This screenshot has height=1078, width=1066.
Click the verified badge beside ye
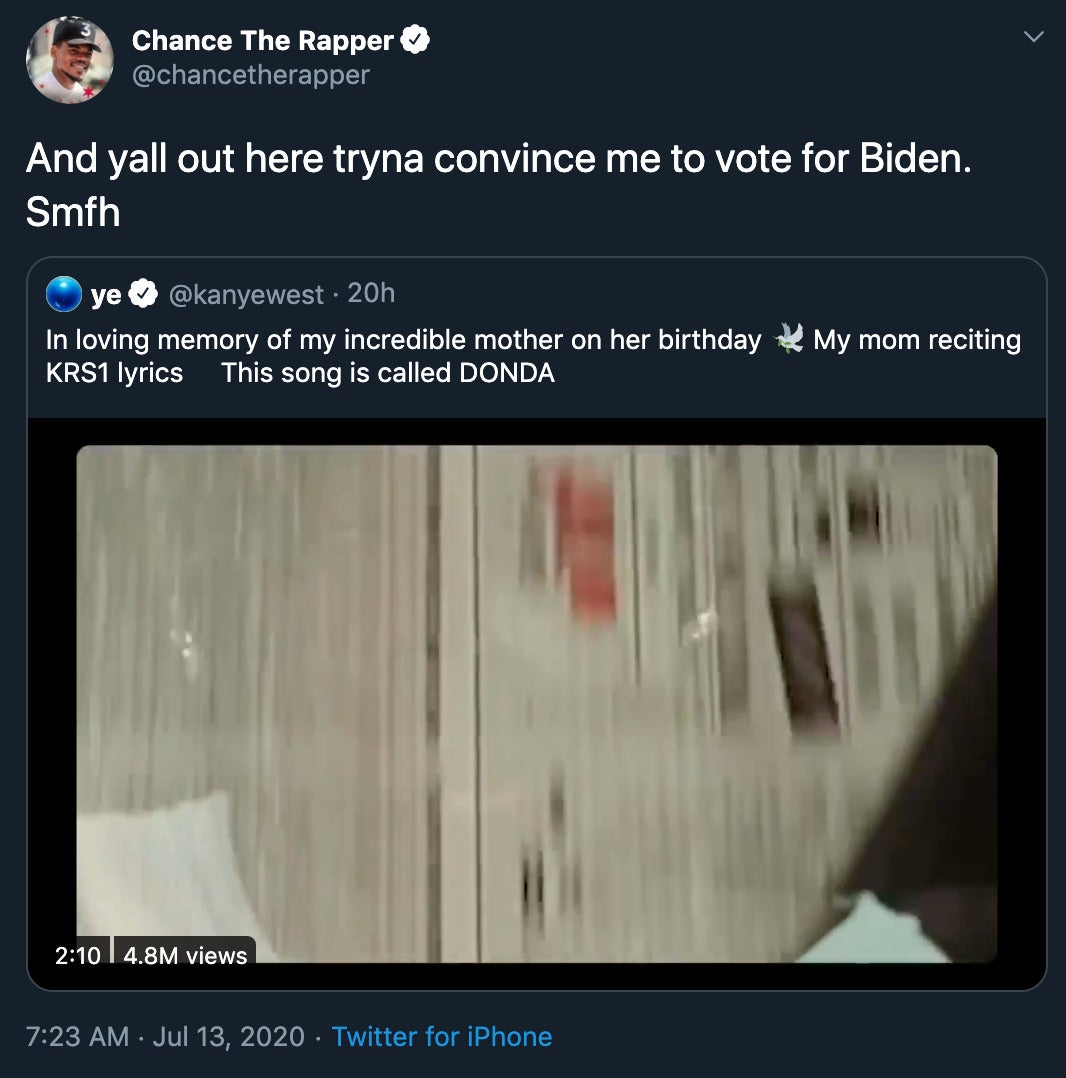143,294
